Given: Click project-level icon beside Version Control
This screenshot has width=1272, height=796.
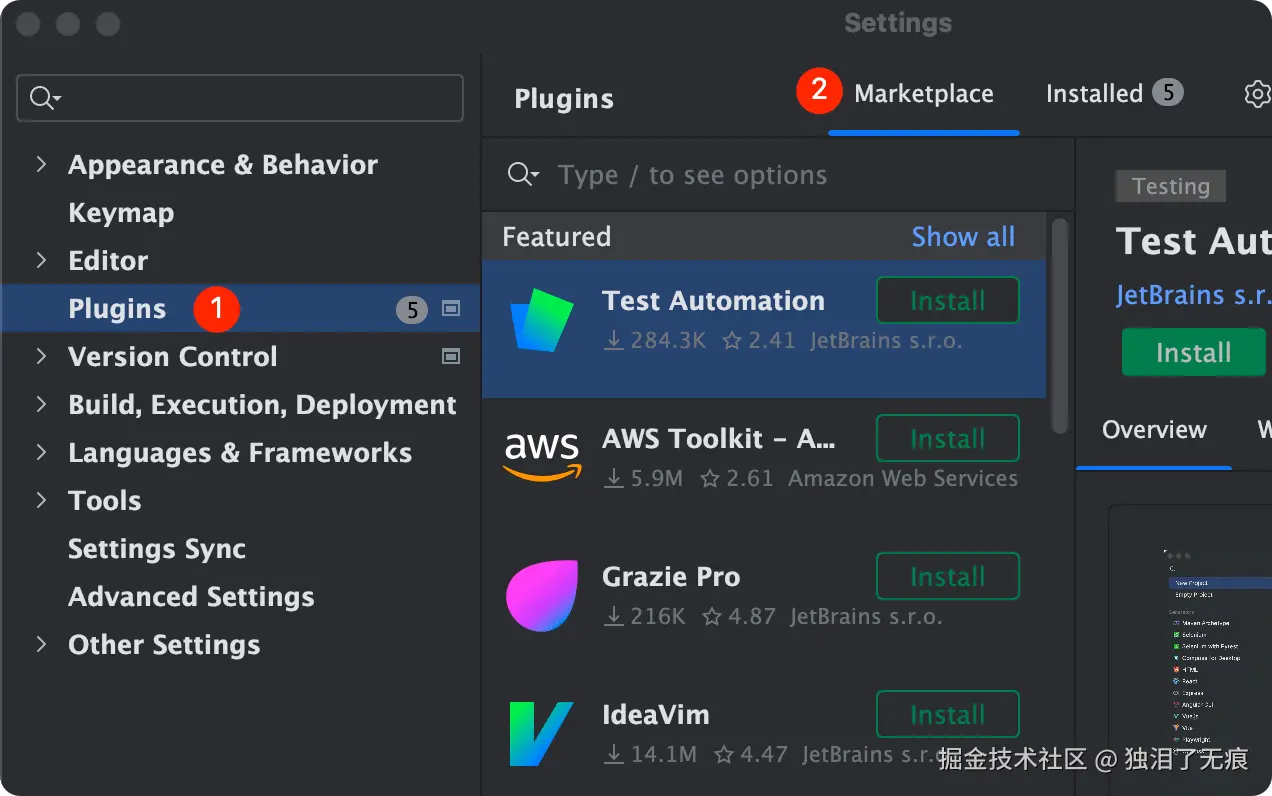Looking at the screenshot, I should point(451,356).
